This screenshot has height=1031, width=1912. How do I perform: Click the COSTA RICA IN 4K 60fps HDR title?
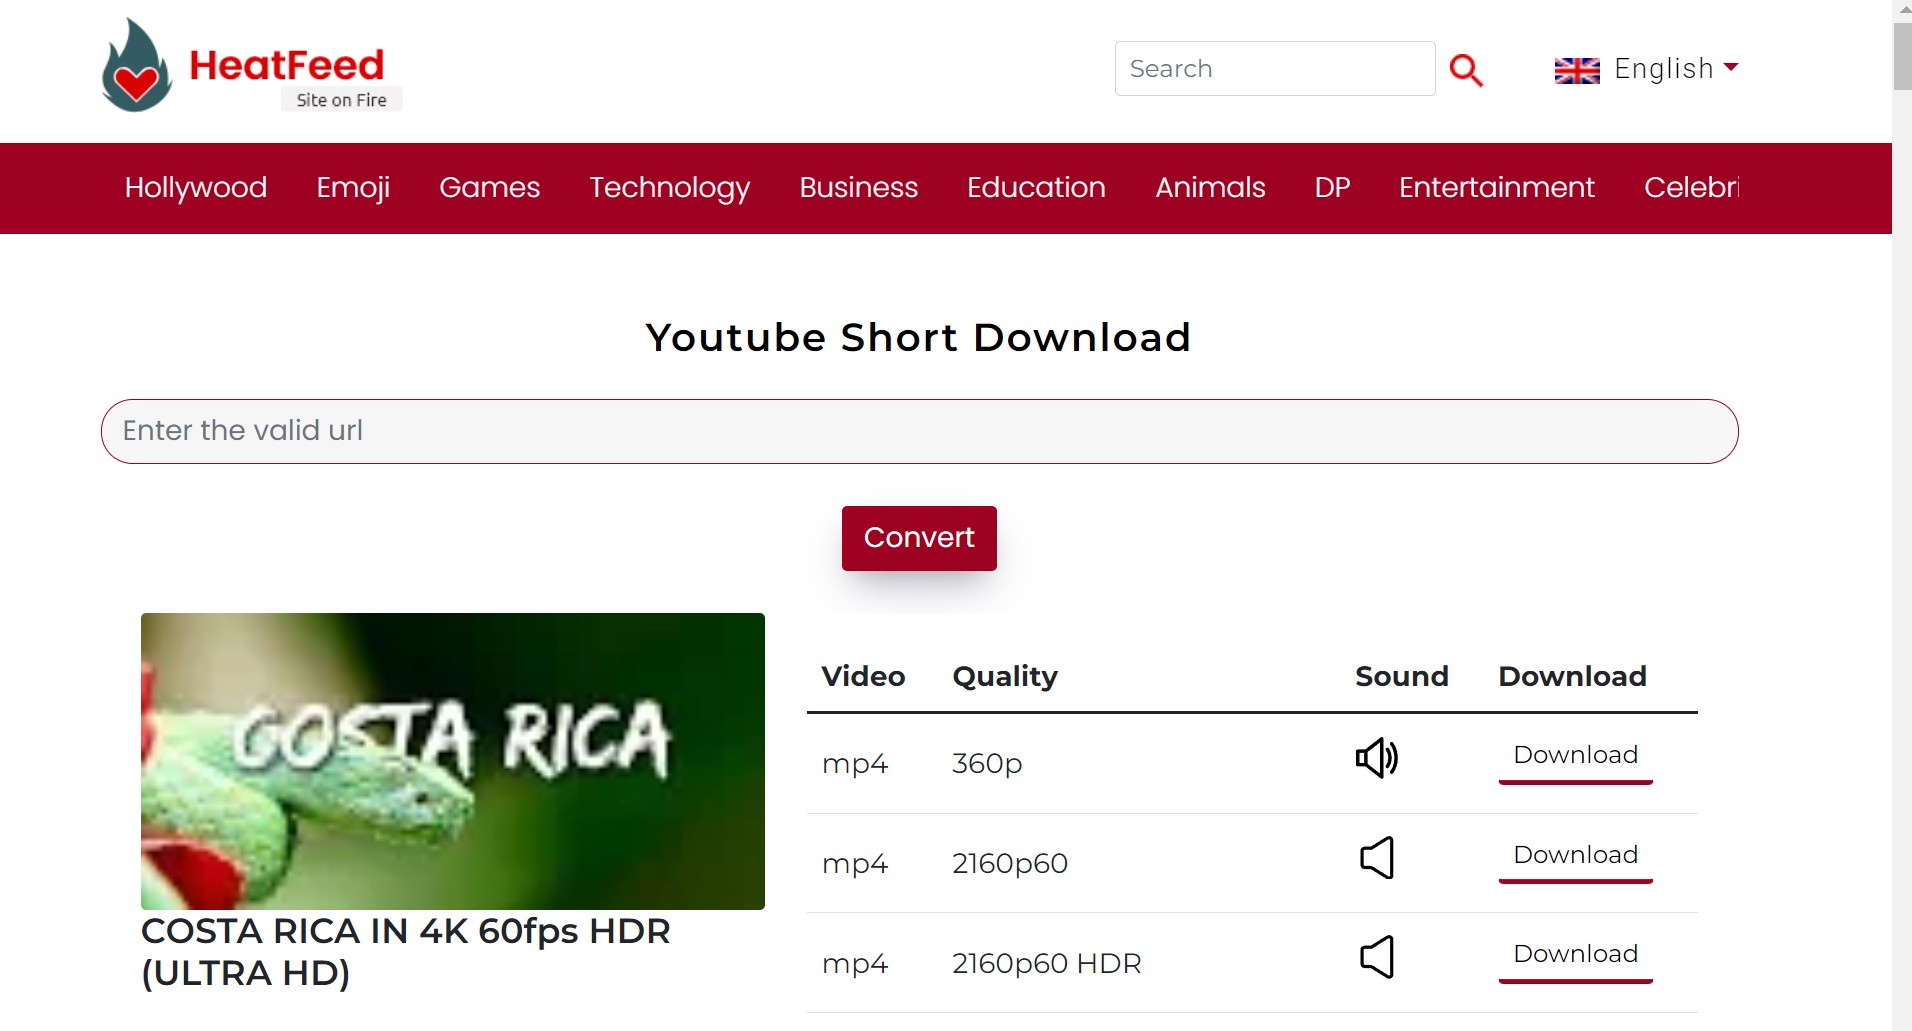pos(406,952)
